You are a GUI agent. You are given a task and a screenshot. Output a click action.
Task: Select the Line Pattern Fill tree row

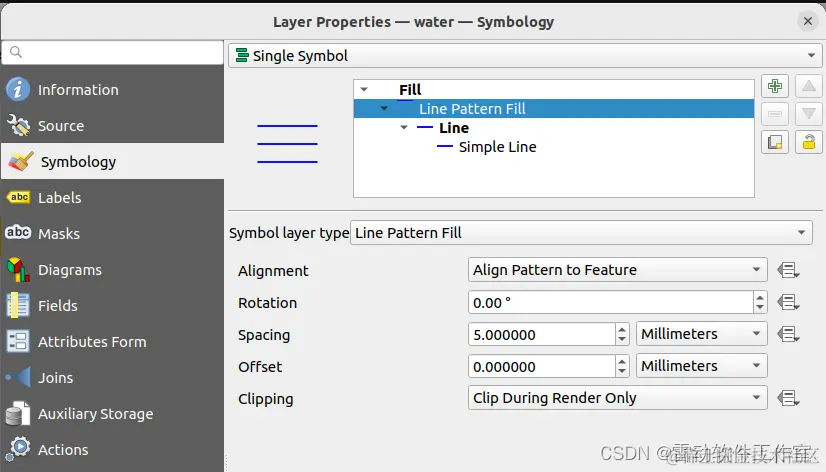(554, 109)
